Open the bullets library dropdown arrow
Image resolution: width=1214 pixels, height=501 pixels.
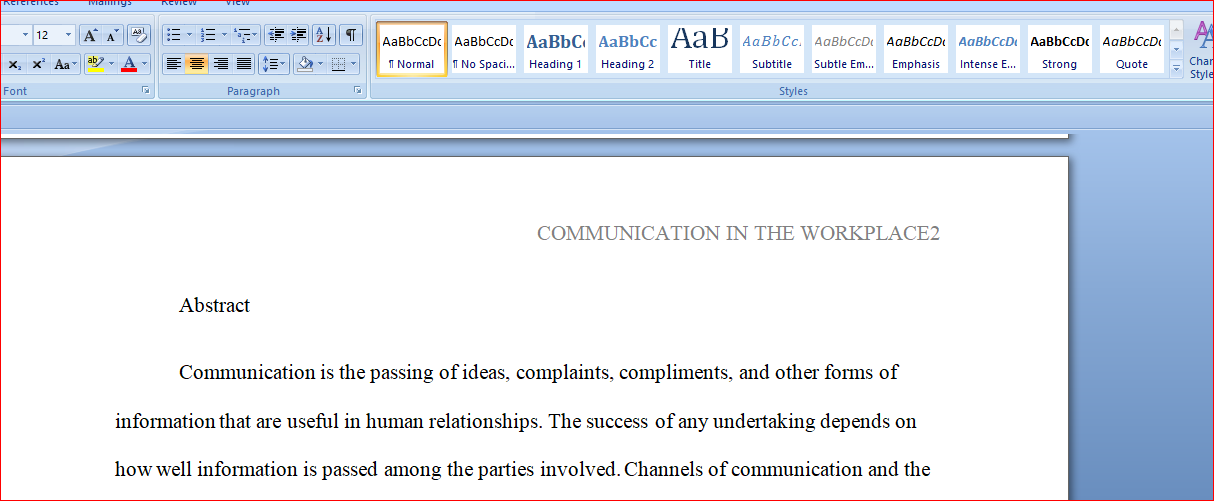189,35
